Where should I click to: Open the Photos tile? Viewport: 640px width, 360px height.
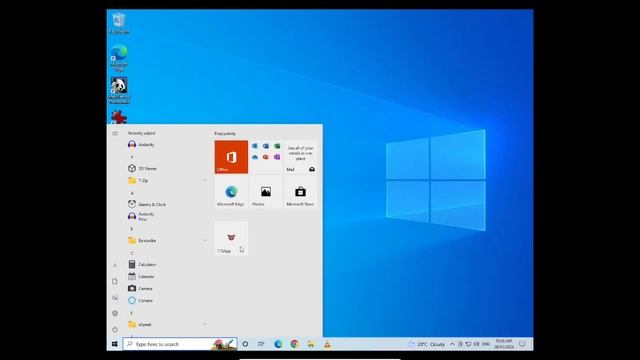266,192
